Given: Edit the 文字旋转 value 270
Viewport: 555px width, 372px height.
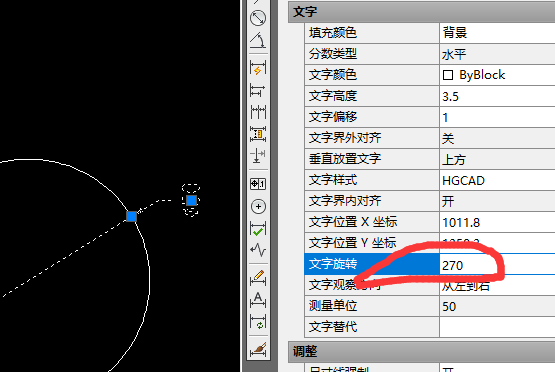Looking at the screenshot, I should pyautogui.click(x=497, y=264).
